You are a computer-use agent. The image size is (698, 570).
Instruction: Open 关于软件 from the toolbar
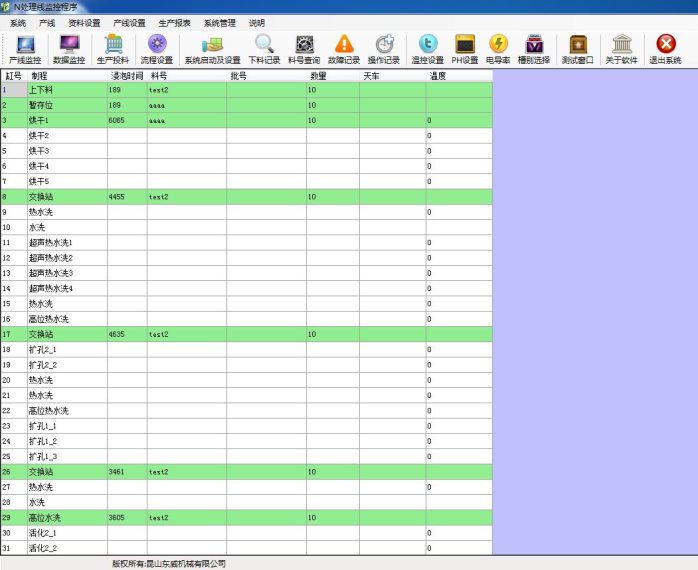point(621,47)
